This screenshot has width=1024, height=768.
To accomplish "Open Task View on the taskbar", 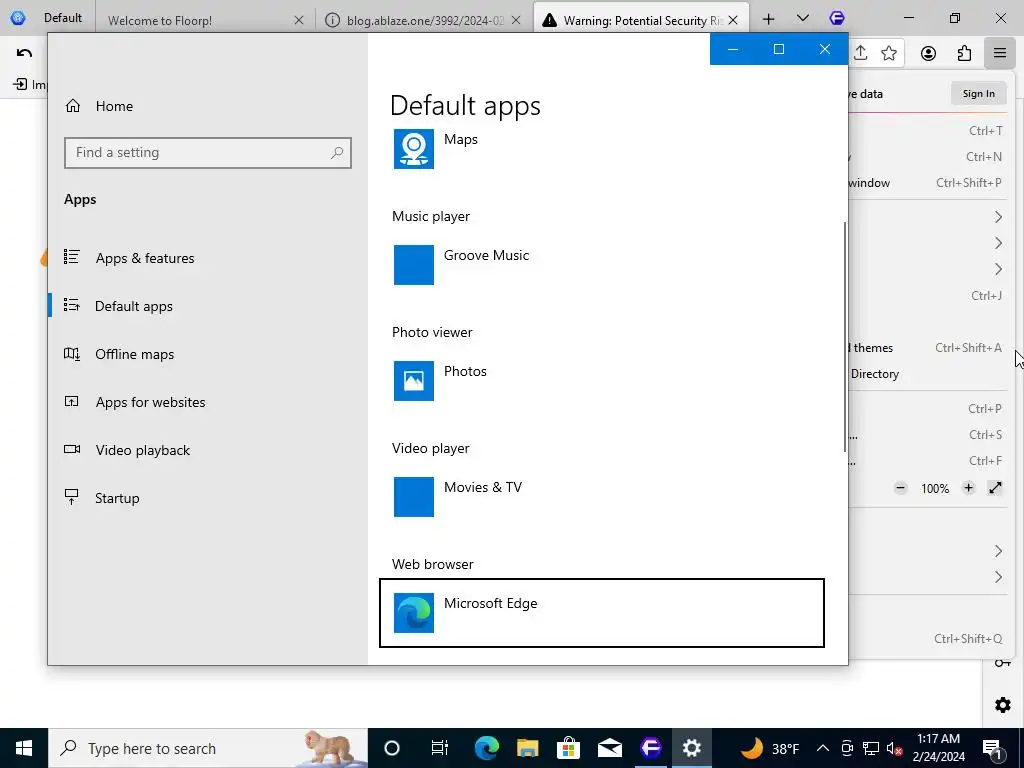I will 440,748.
